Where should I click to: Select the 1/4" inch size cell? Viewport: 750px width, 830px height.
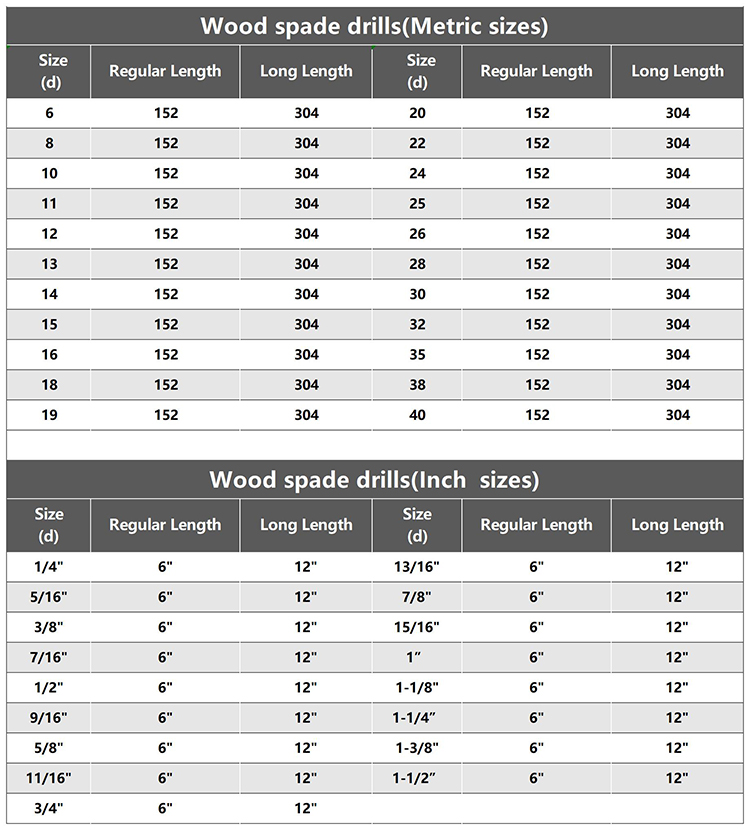tap(49, 567)
